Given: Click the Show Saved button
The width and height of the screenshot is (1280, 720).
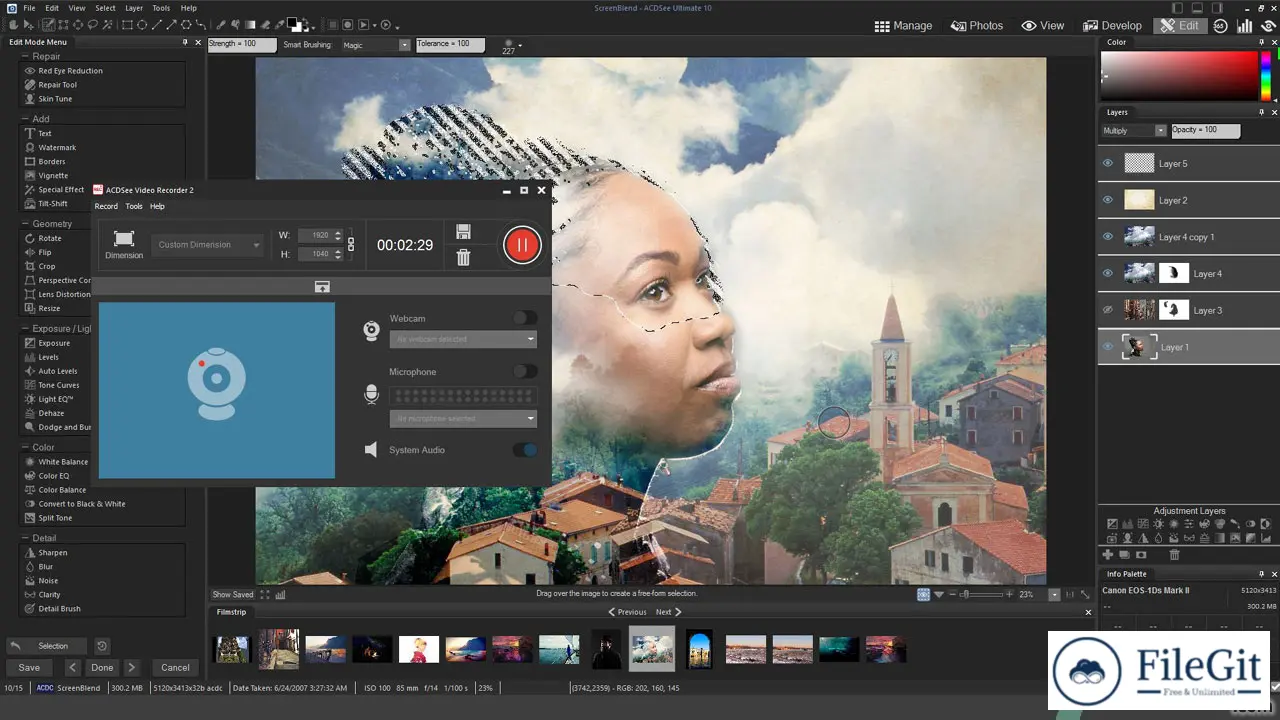Looking at the screenshot, I should tap(233, 595).
